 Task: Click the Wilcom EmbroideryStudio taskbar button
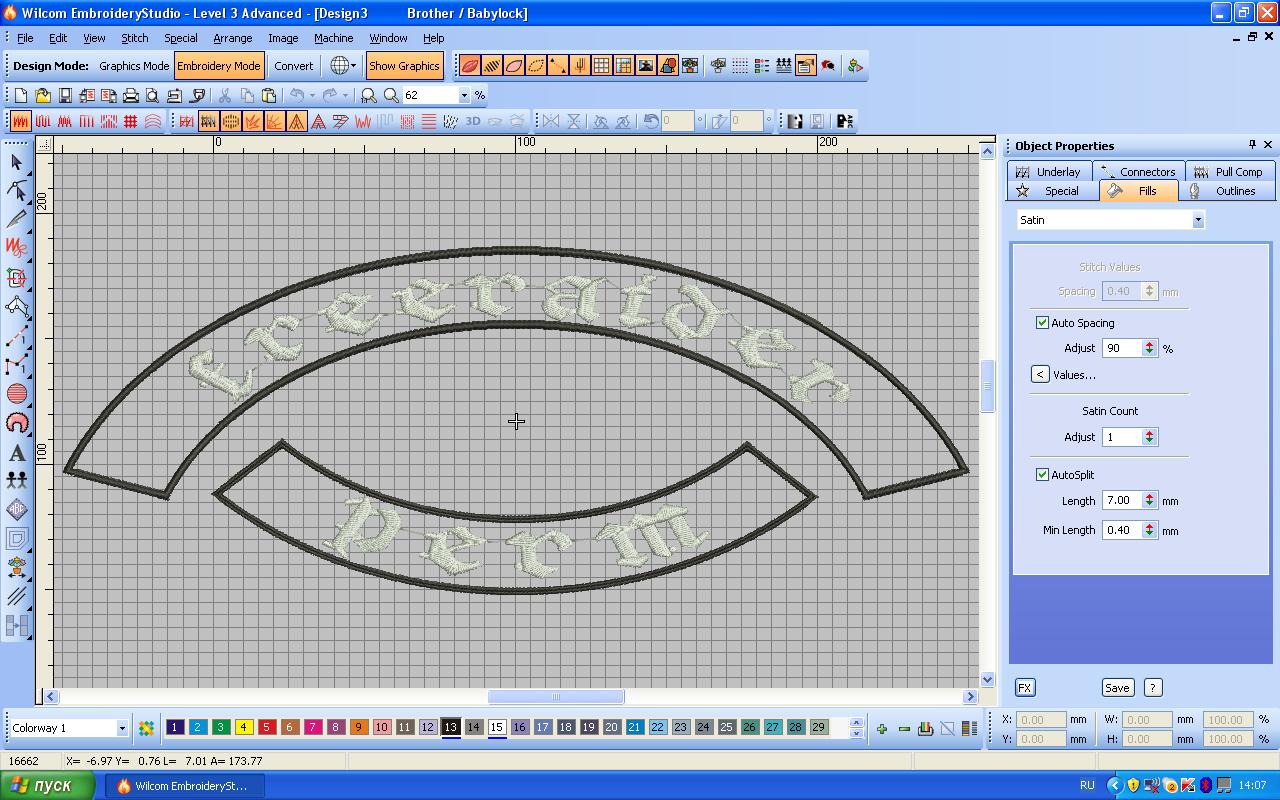coord(185,786)
